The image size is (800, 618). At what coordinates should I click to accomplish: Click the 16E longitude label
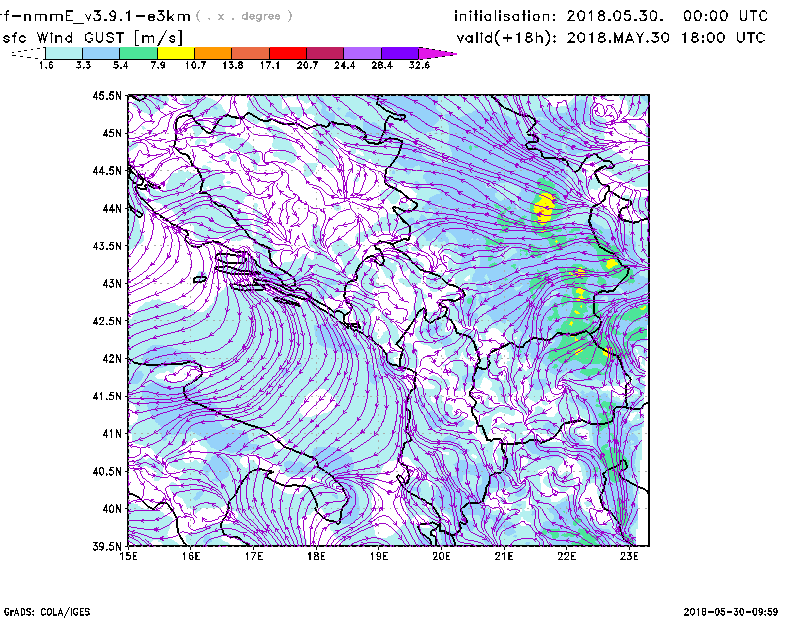click(x=191, y=556)
